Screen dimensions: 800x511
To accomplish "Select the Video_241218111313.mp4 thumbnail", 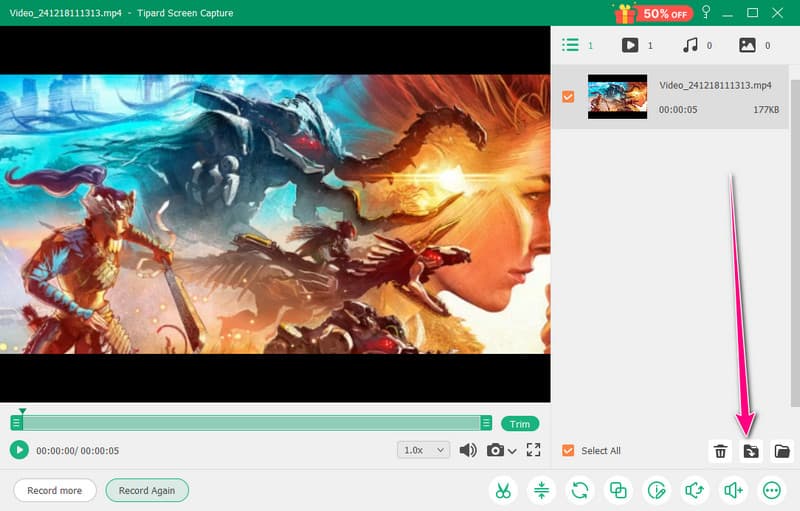I will 617,96.
